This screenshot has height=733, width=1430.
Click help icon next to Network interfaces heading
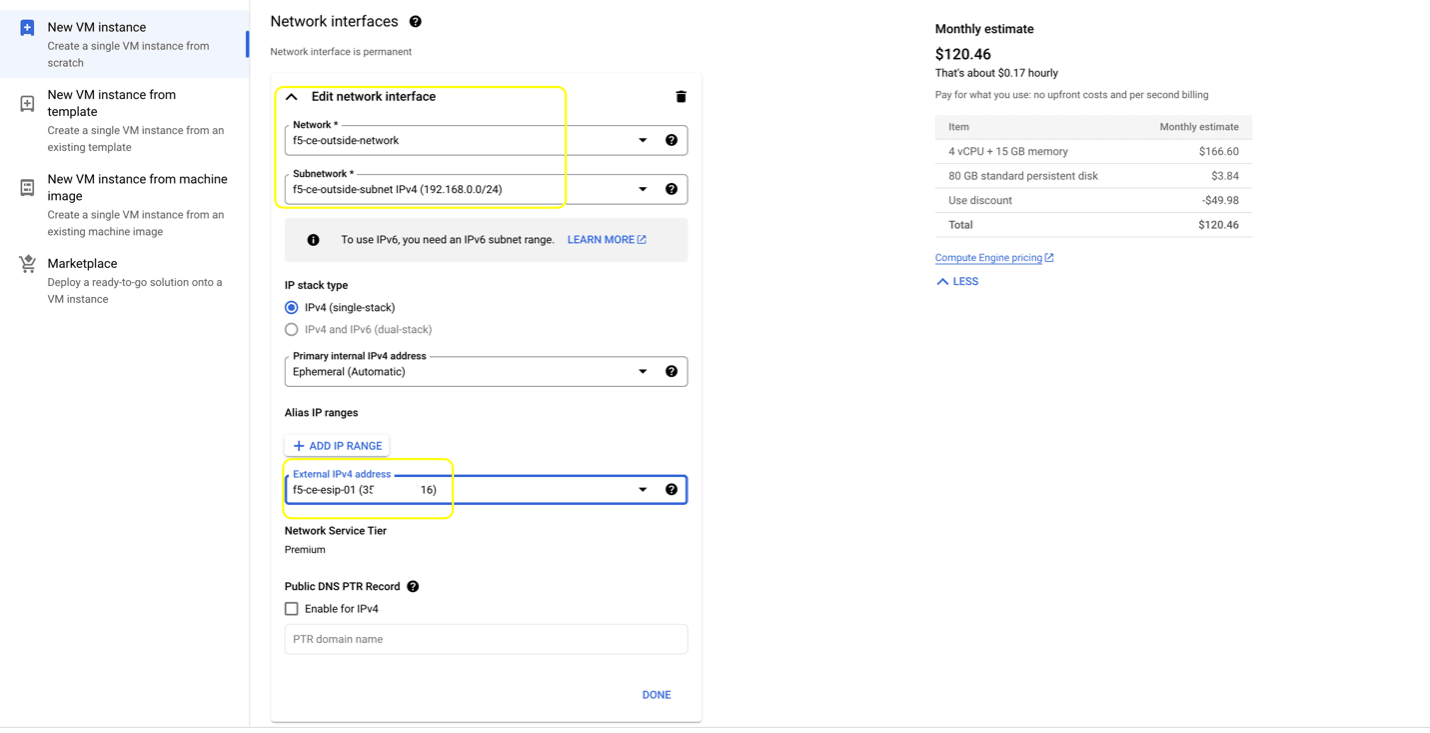415,22
